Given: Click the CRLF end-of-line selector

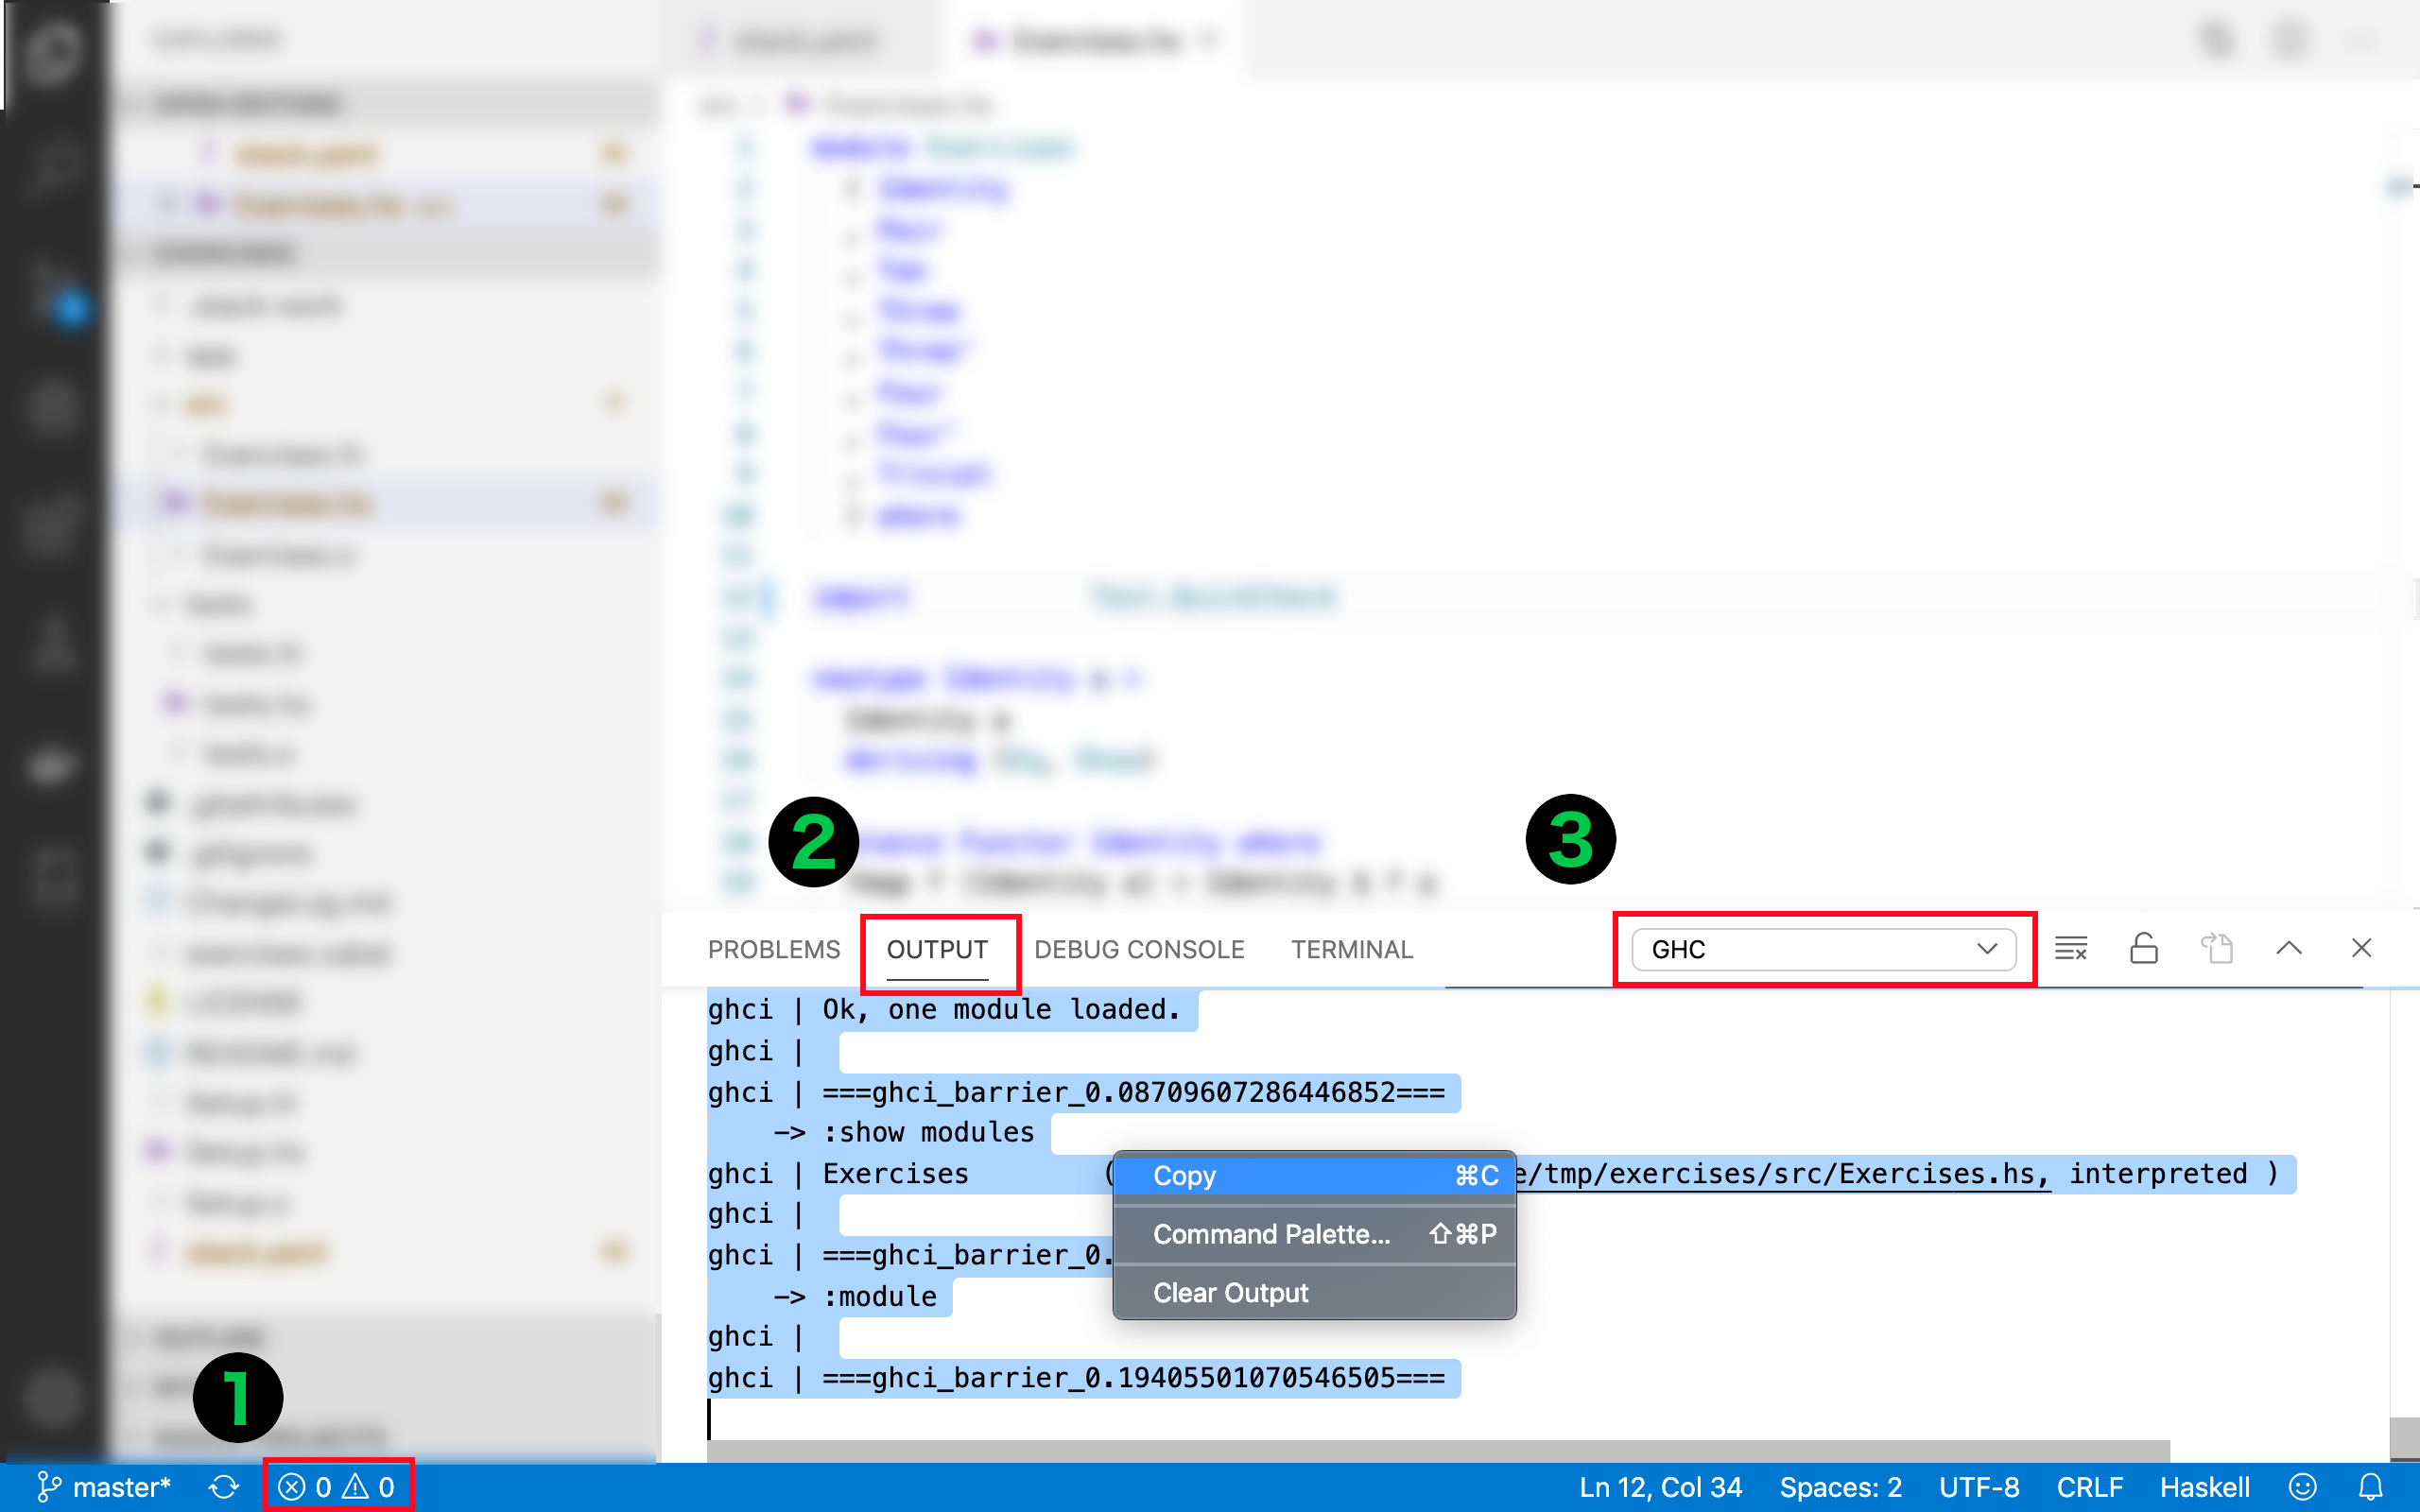Looking at the screenshot, I should coord(2089,1487).
